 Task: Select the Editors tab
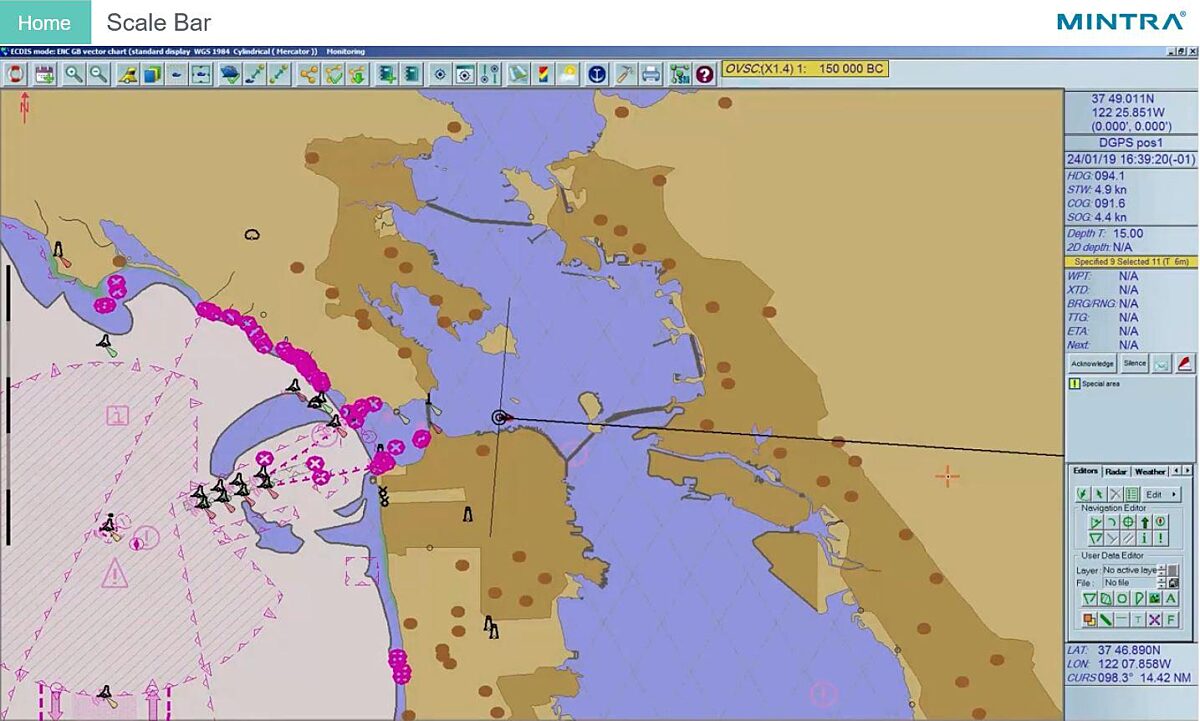1085,471
